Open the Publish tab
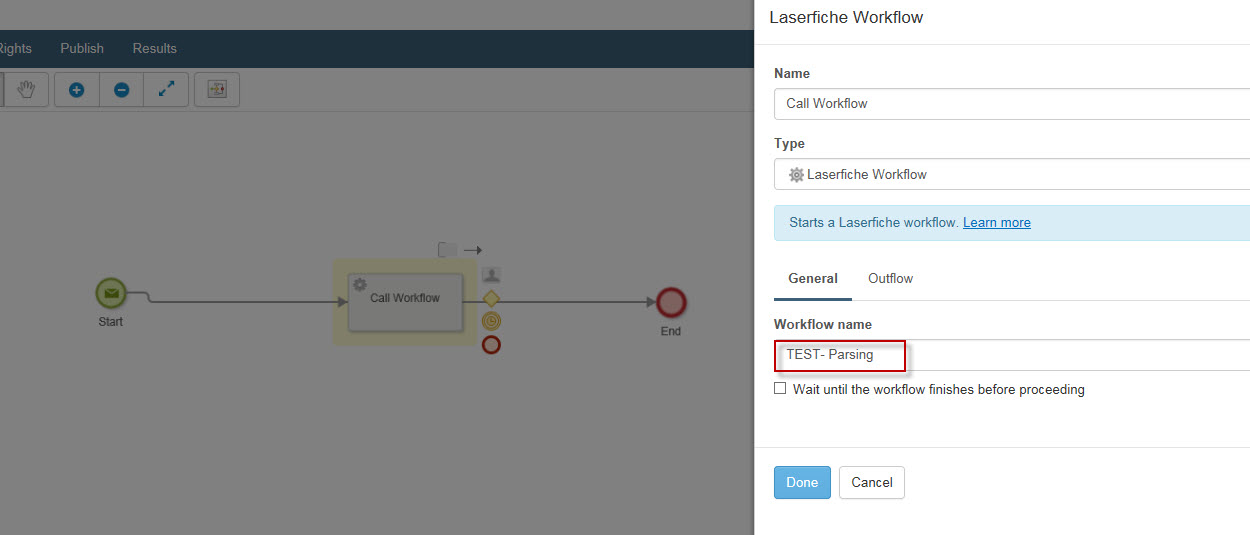 [82, 49]
